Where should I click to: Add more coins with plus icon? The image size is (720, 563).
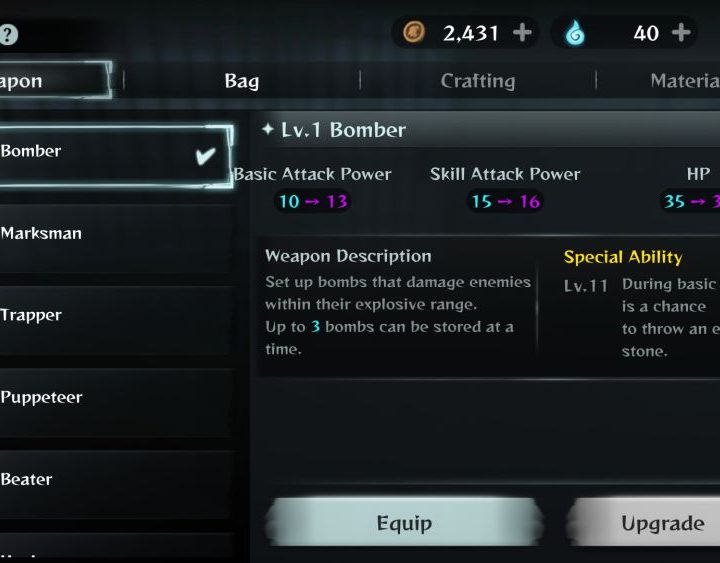point(522,33)
